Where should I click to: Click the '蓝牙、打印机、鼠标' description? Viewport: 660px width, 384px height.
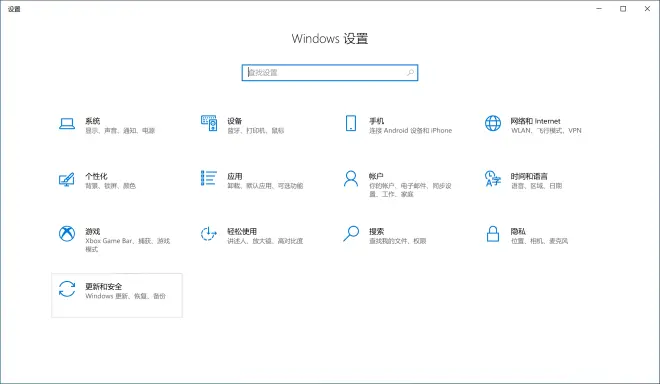tap(255, 131)
